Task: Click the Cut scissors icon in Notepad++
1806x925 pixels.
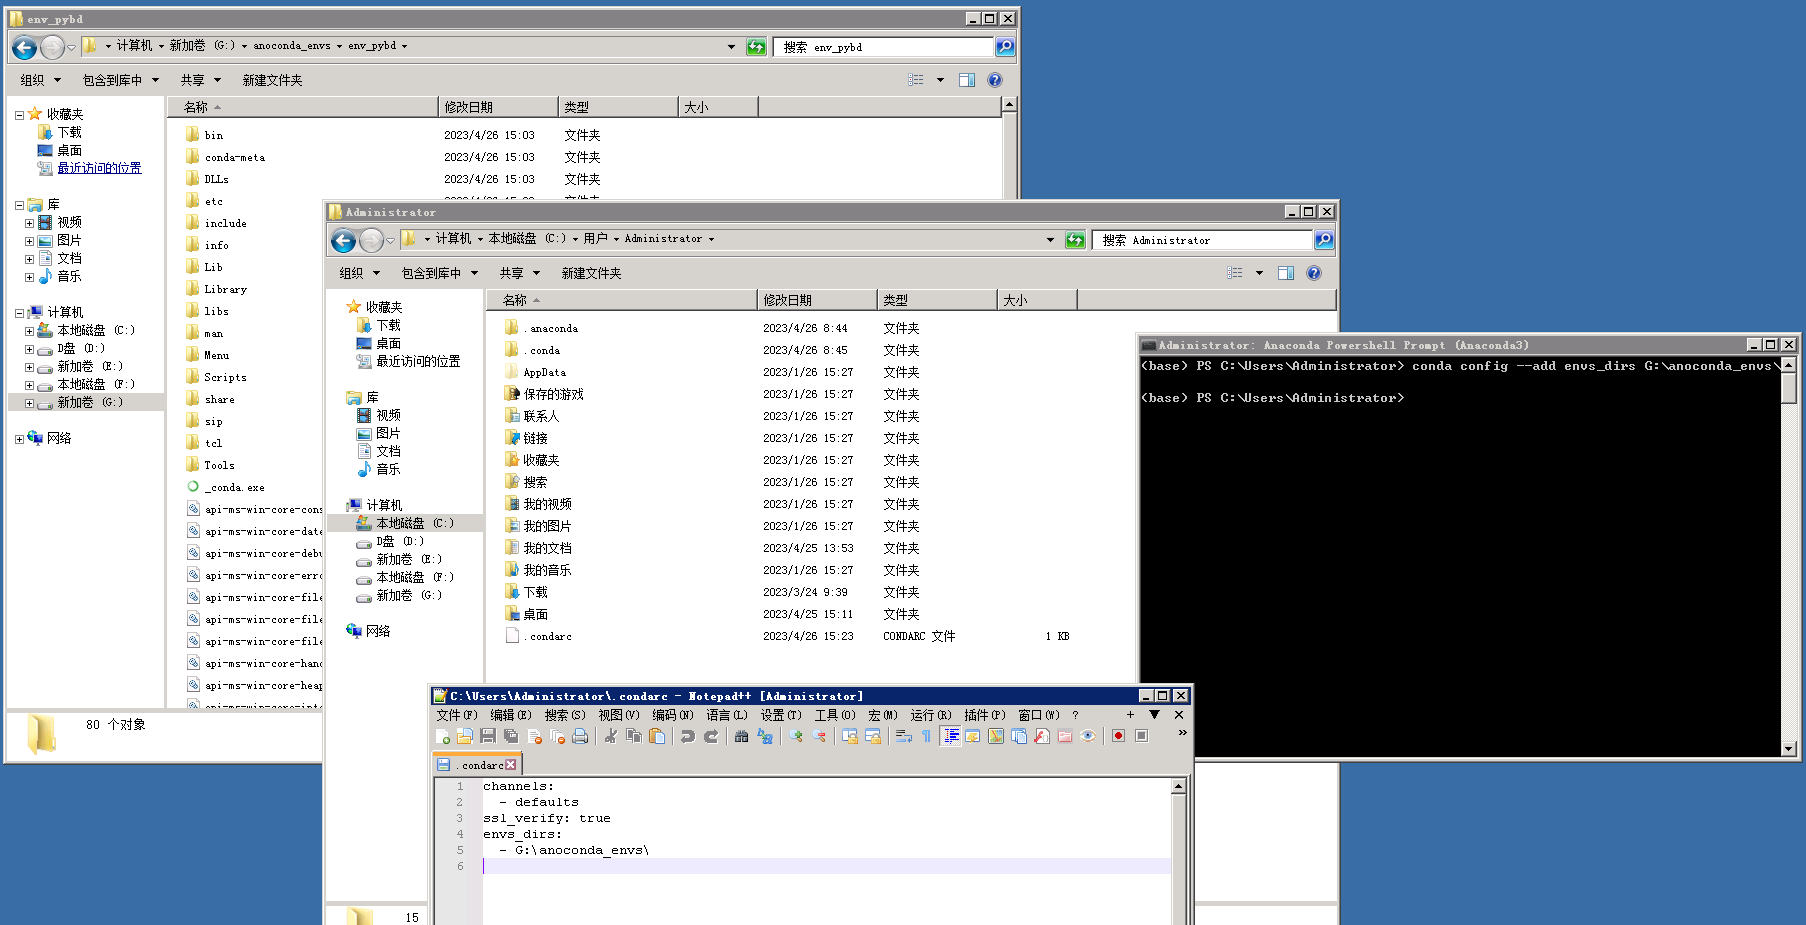Action: pyautogui.click(x=610, y=736)
